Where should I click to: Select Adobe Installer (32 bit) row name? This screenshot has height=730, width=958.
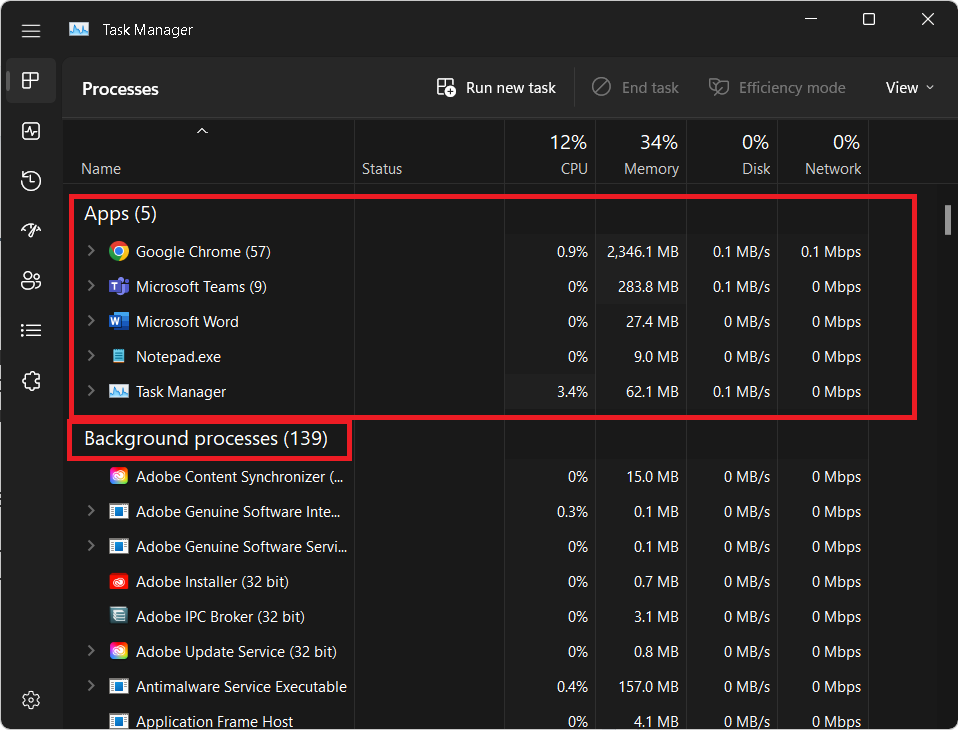point(212,582)
